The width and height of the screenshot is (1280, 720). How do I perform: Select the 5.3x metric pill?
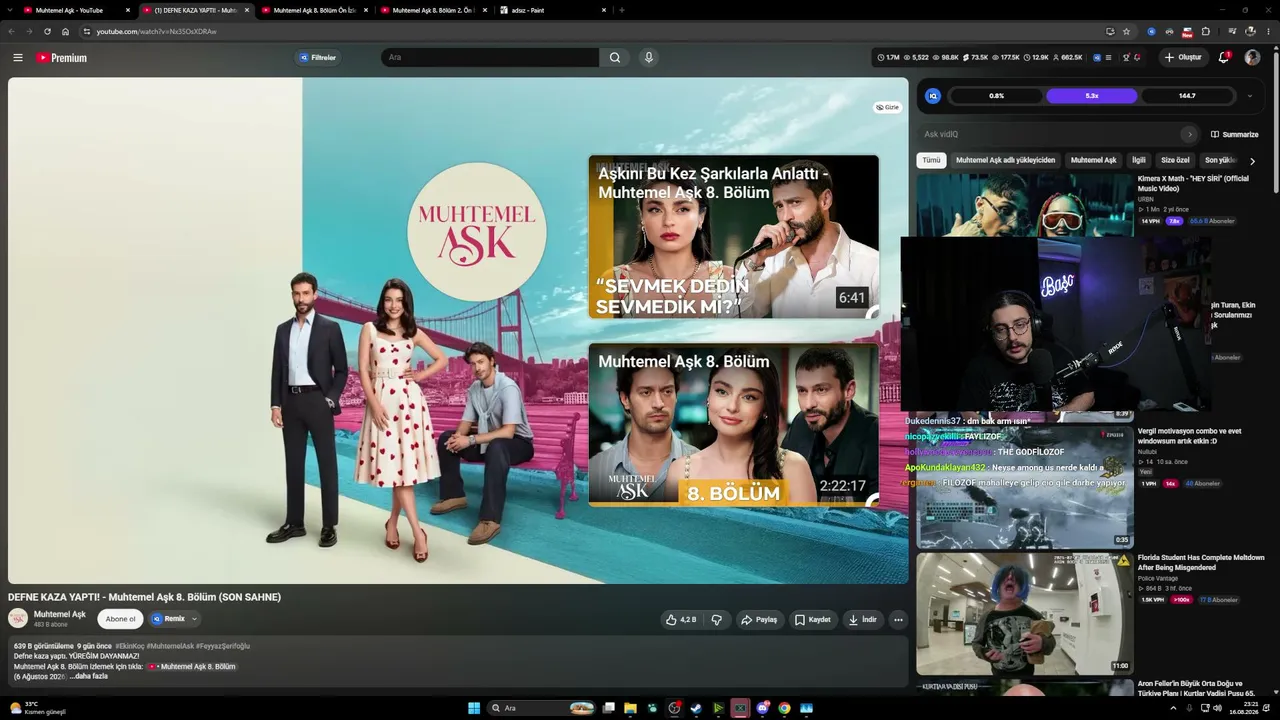coord(1092,96)
